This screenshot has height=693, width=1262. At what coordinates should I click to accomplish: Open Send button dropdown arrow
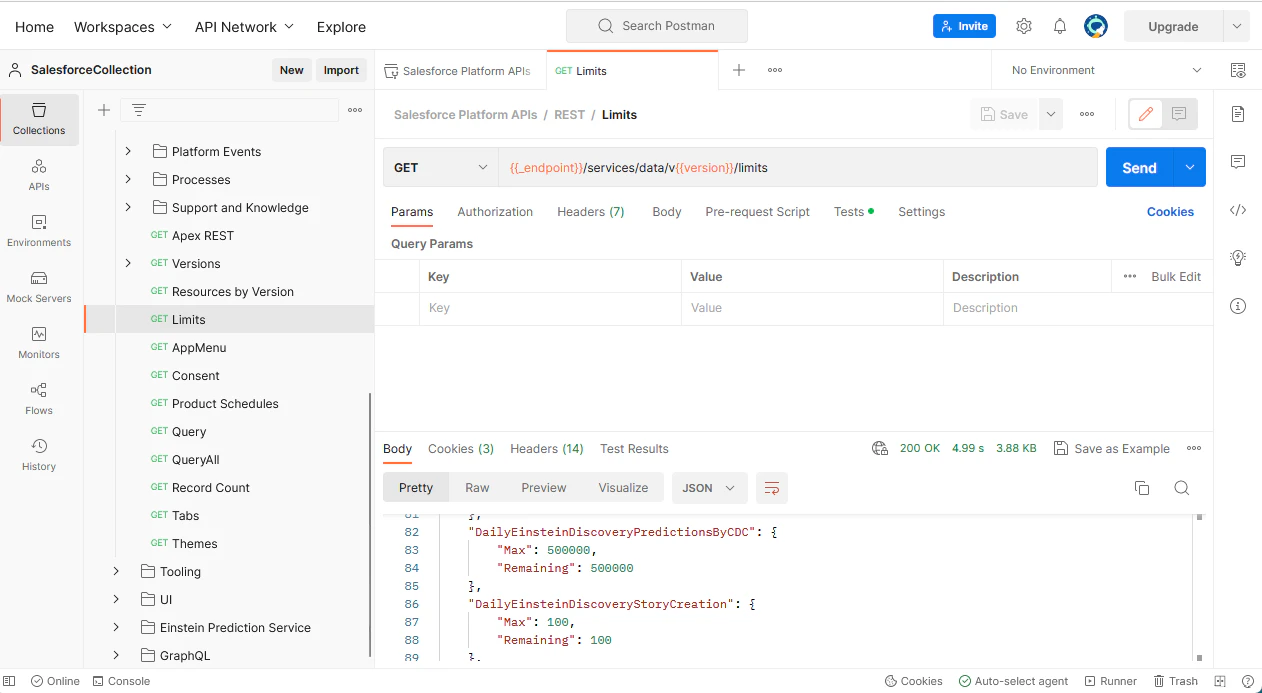coord(1190,168)
